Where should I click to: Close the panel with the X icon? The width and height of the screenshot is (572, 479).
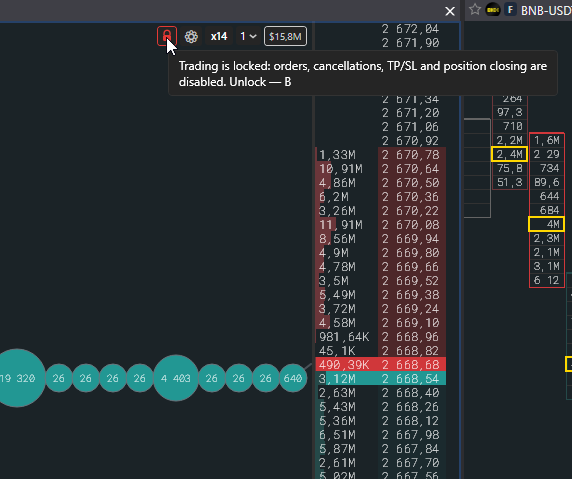(450, 11)
